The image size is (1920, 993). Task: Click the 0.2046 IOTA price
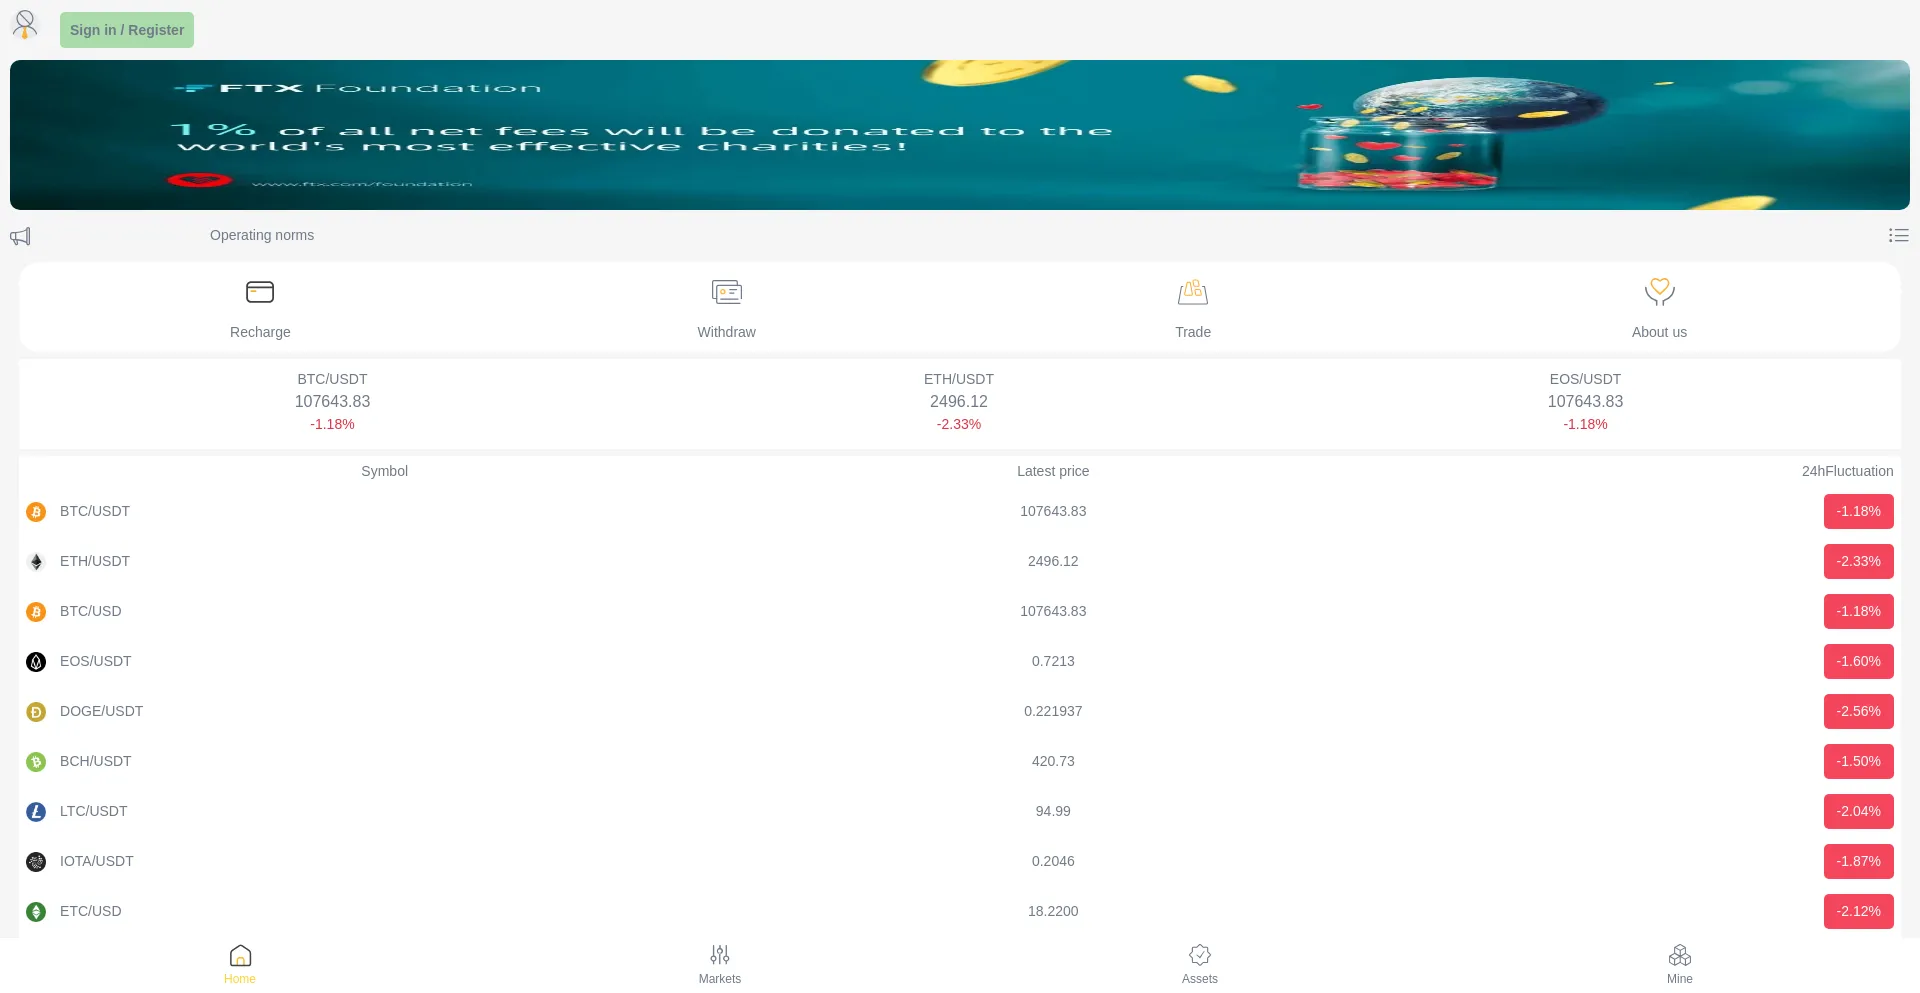coord(1053,861)
